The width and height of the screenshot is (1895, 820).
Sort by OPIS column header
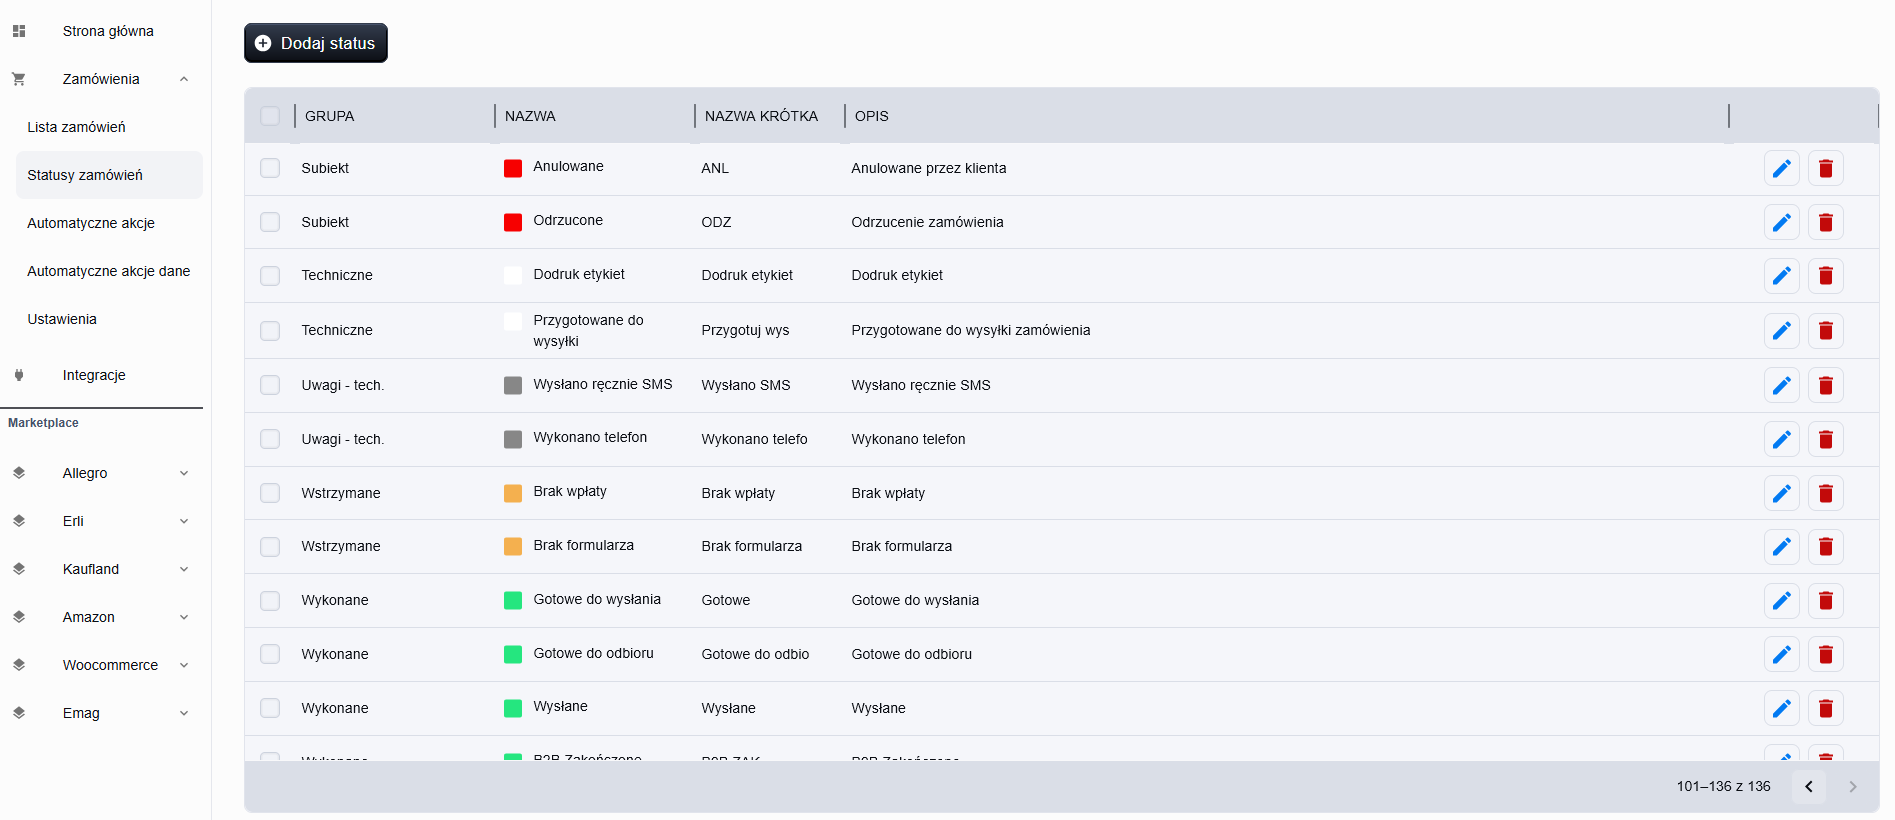click(x=871, y=116)
